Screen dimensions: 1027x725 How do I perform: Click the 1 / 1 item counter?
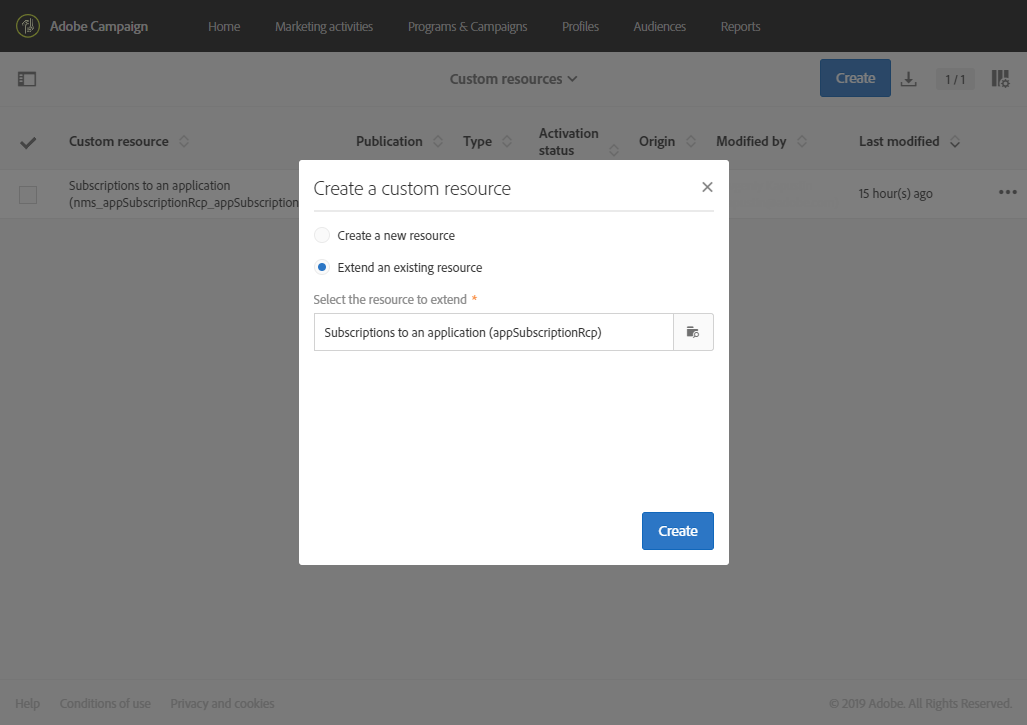[955, 79]
